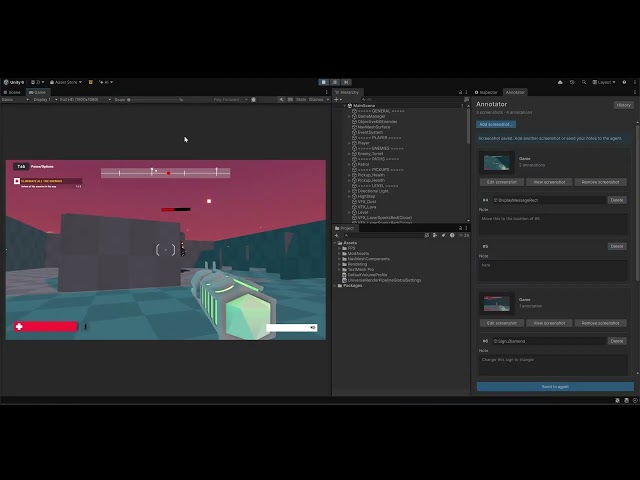Open second Game screenshot thumbnail
Screen dimensions: 640x480
496,303
